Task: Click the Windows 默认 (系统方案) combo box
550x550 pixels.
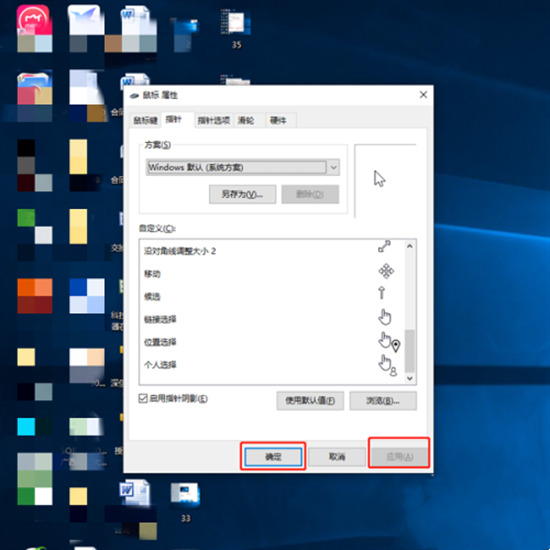Action: point(242,167)
